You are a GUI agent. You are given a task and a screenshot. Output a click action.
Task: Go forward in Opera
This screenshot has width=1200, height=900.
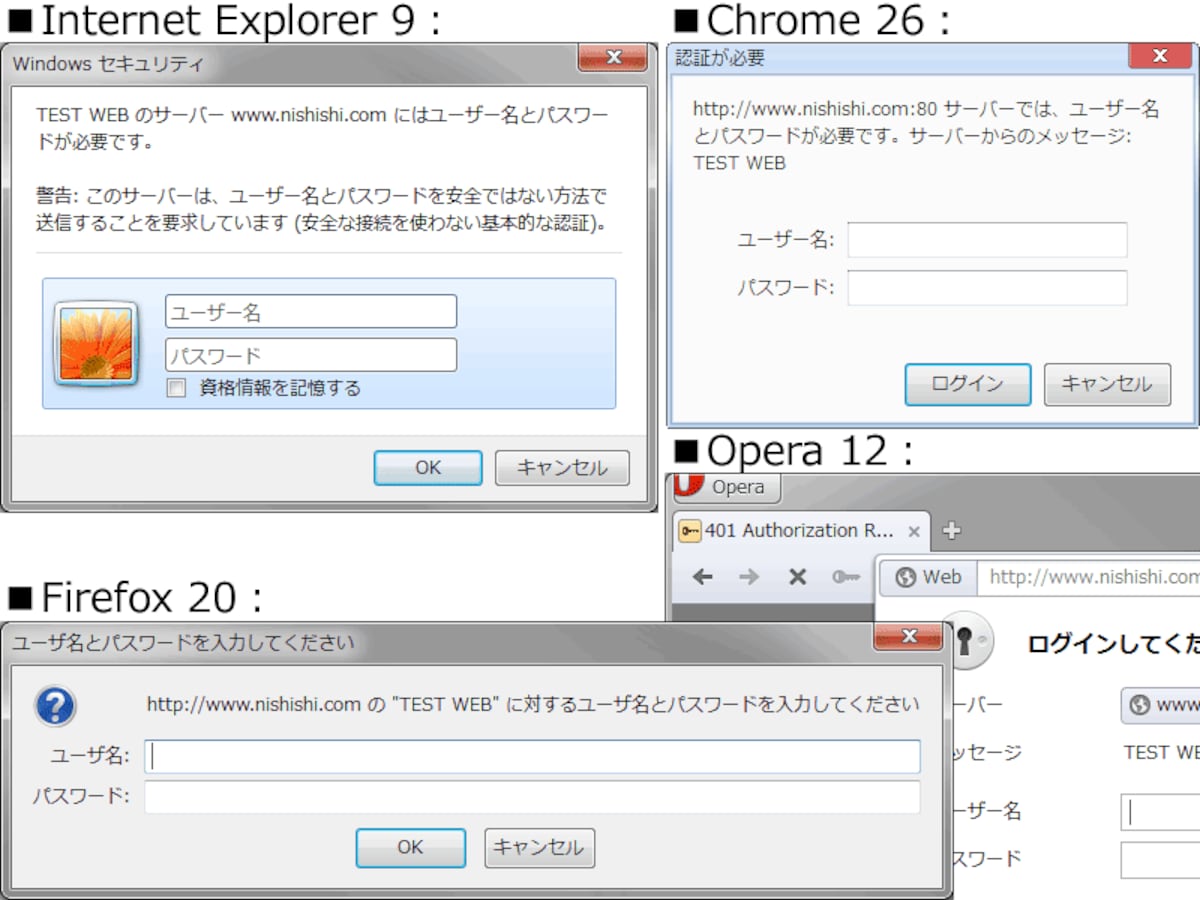tap(749, 577)
